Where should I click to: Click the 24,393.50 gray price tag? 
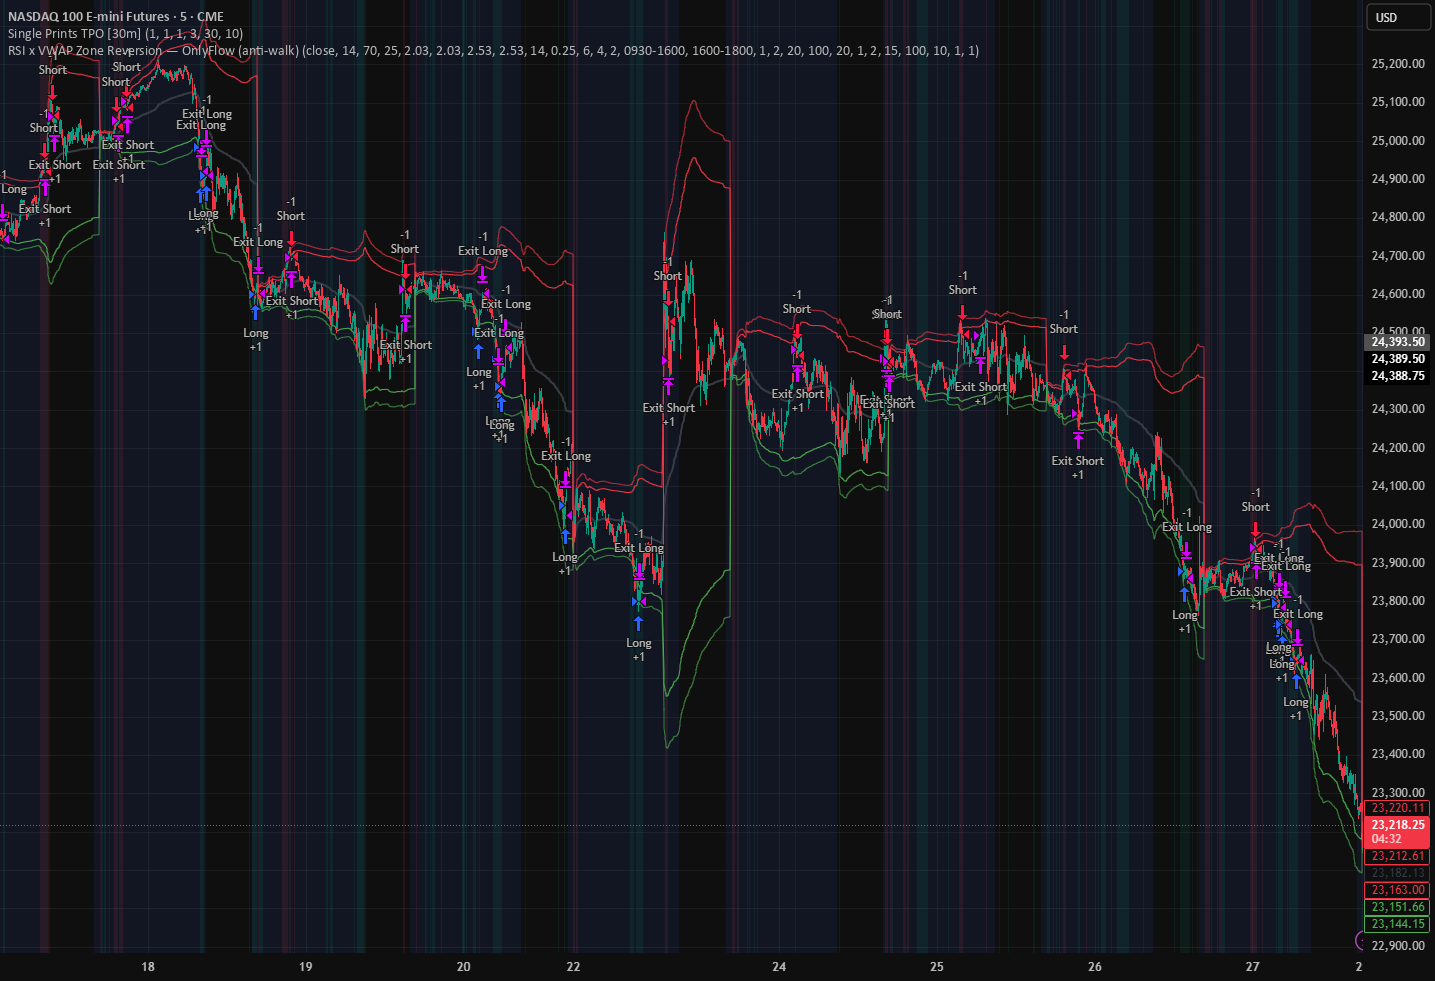click(1398, 342)
